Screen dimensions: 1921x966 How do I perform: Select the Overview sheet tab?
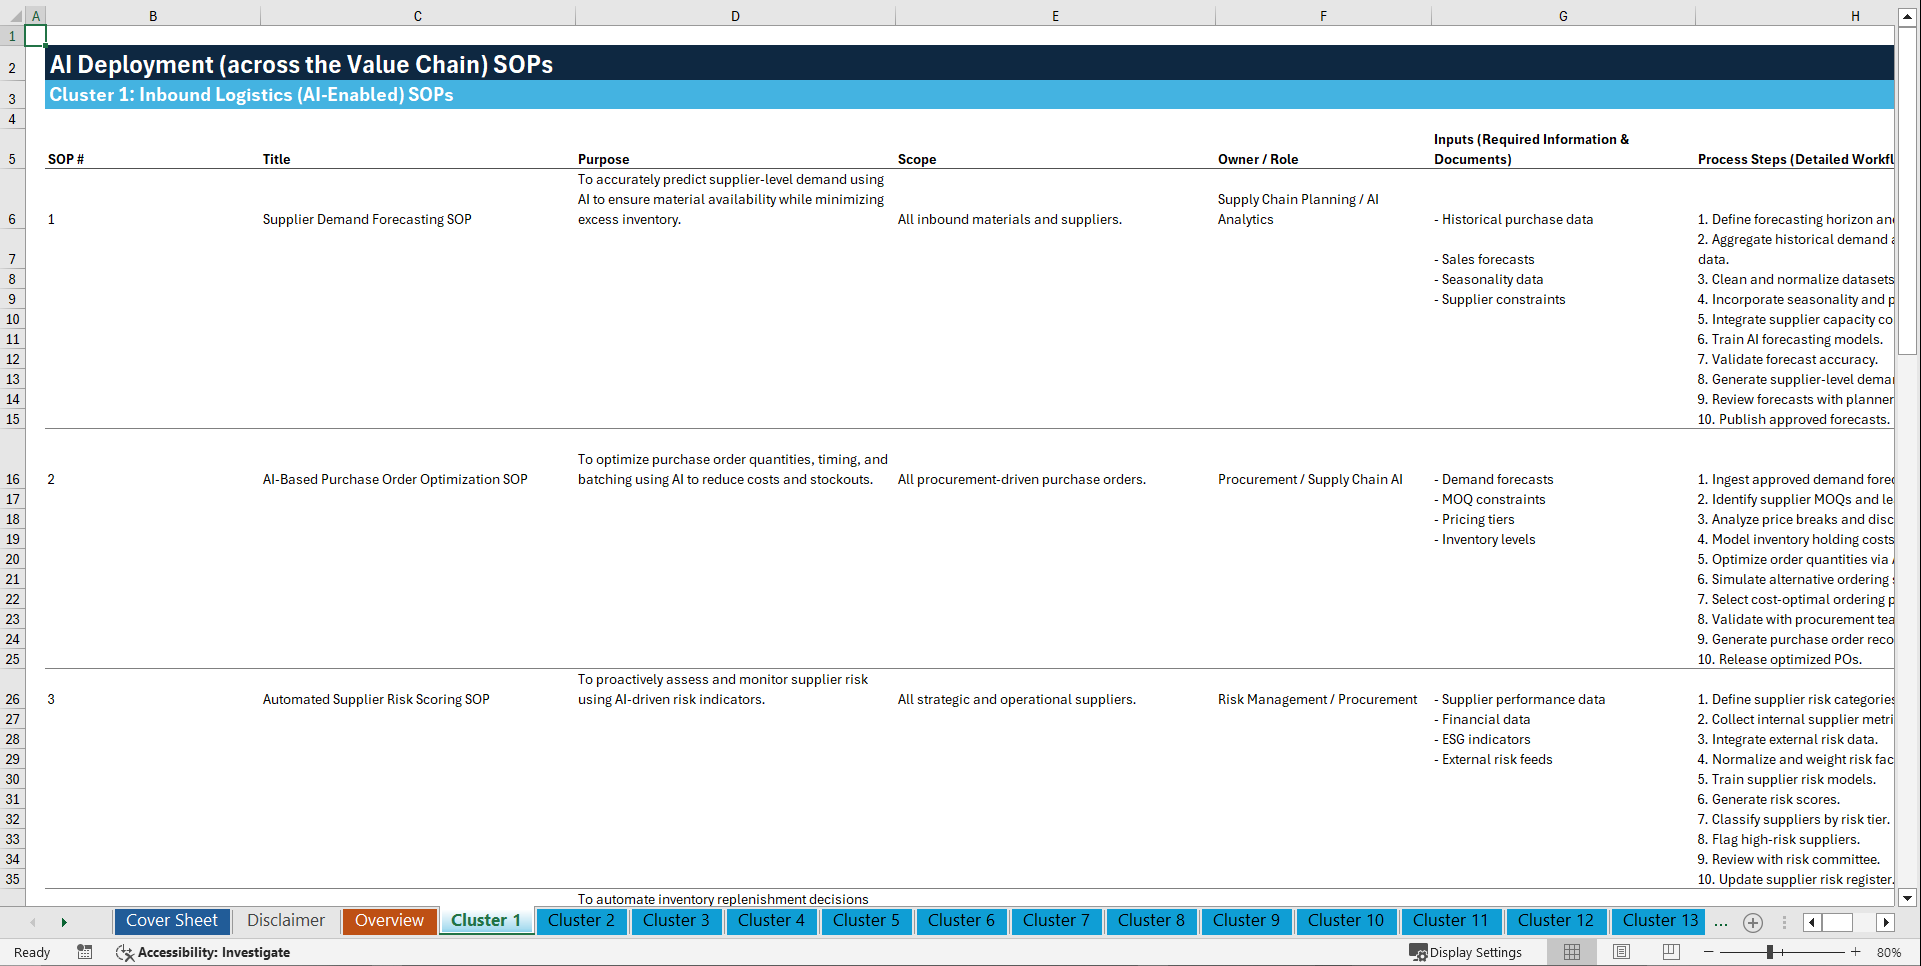click(x=389, y=920)
